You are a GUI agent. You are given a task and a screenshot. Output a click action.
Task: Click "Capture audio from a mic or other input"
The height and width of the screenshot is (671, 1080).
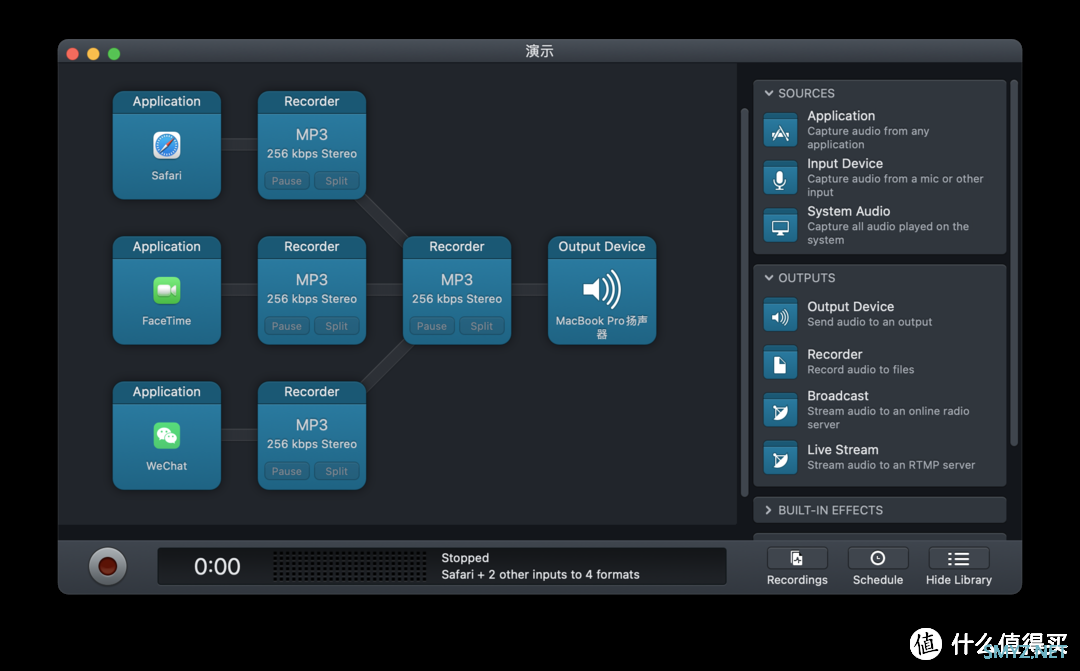tap(895, 185)
